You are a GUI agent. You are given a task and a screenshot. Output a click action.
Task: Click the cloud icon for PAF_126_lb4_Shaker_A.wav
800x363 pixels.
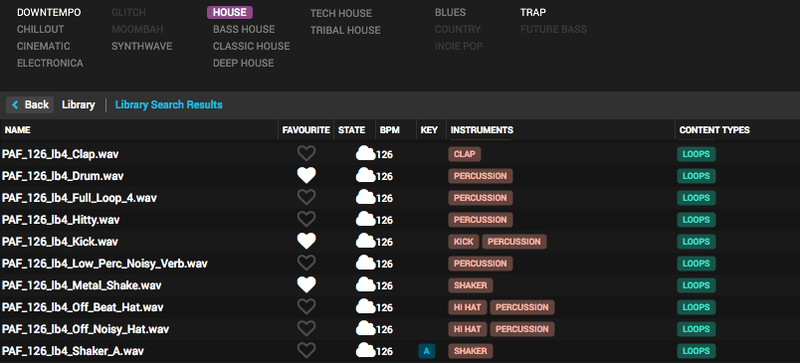tap(365, 351)
